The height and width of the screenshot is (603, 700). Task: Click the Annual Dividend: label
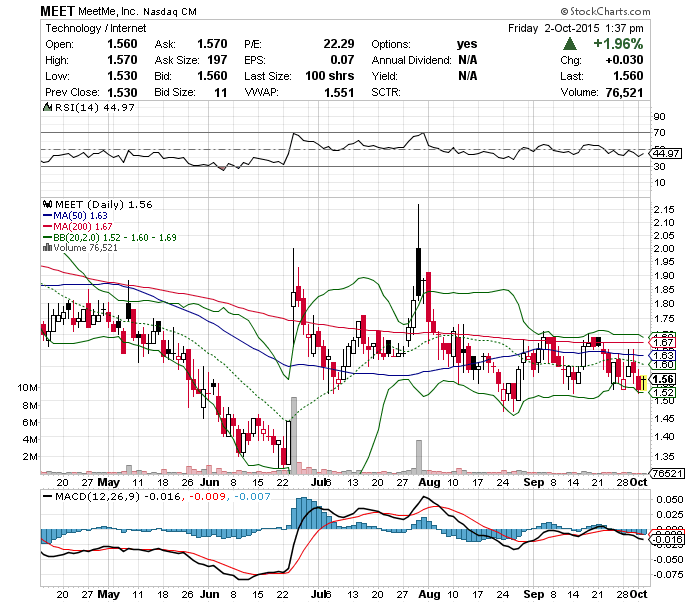click(411, 60)
